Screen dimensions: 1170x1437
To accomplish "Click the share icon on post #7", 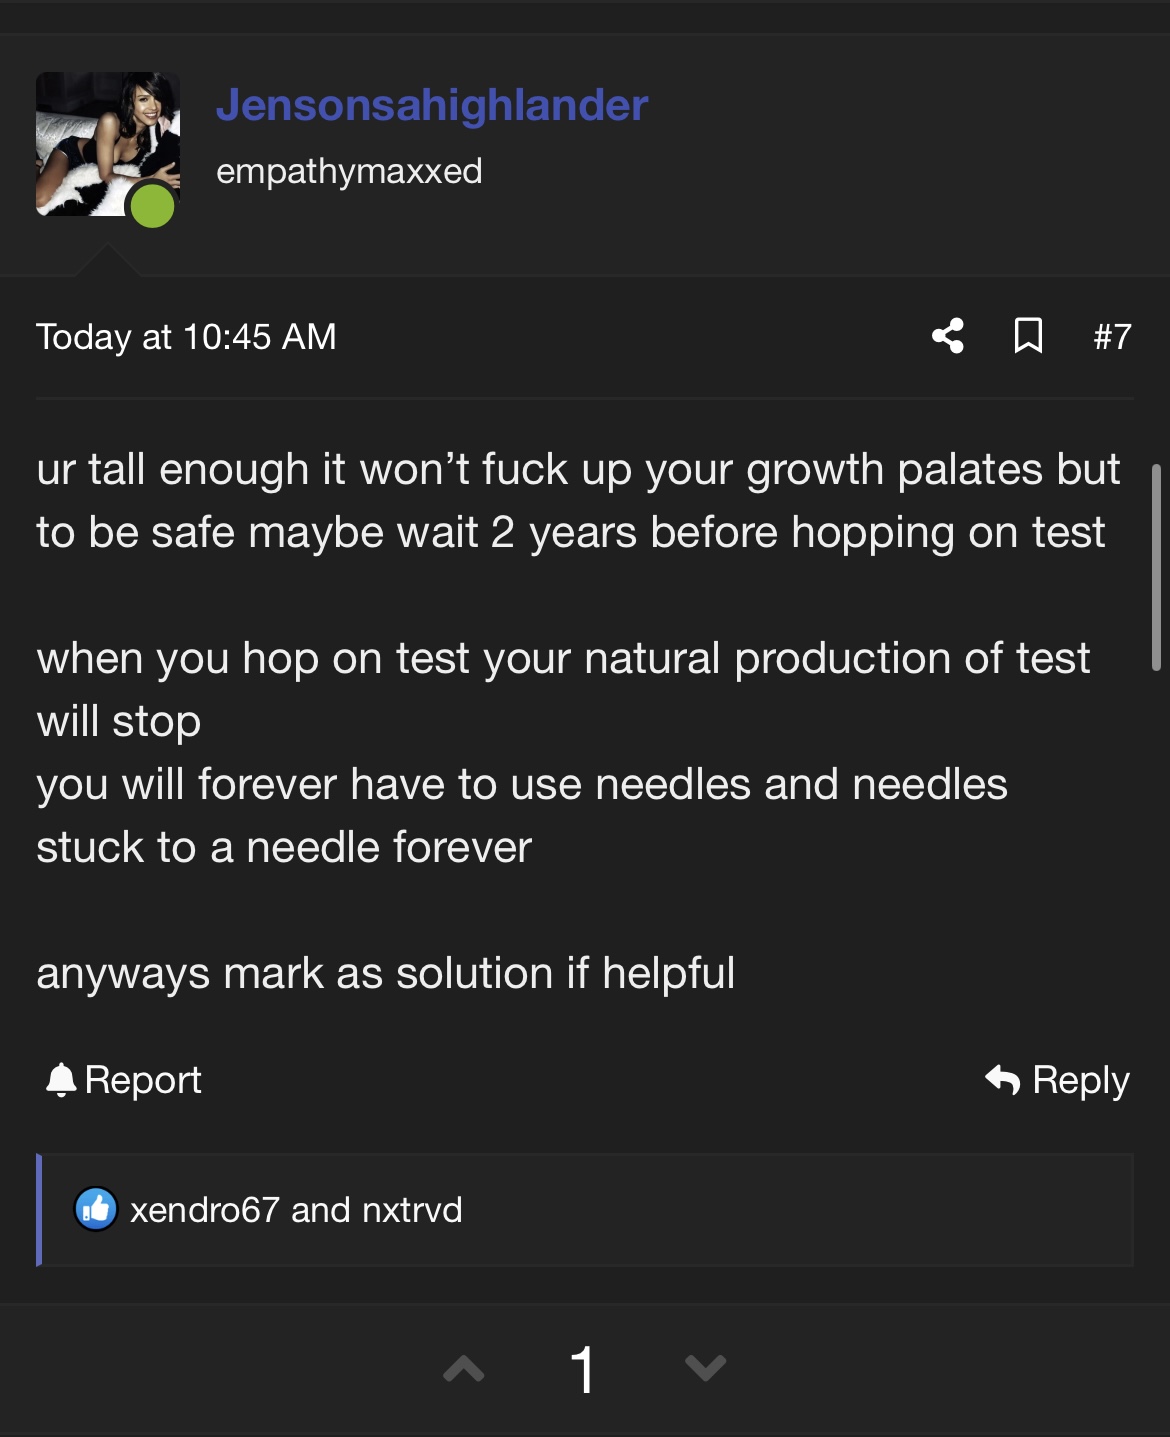I will click(x=947, y=336).
